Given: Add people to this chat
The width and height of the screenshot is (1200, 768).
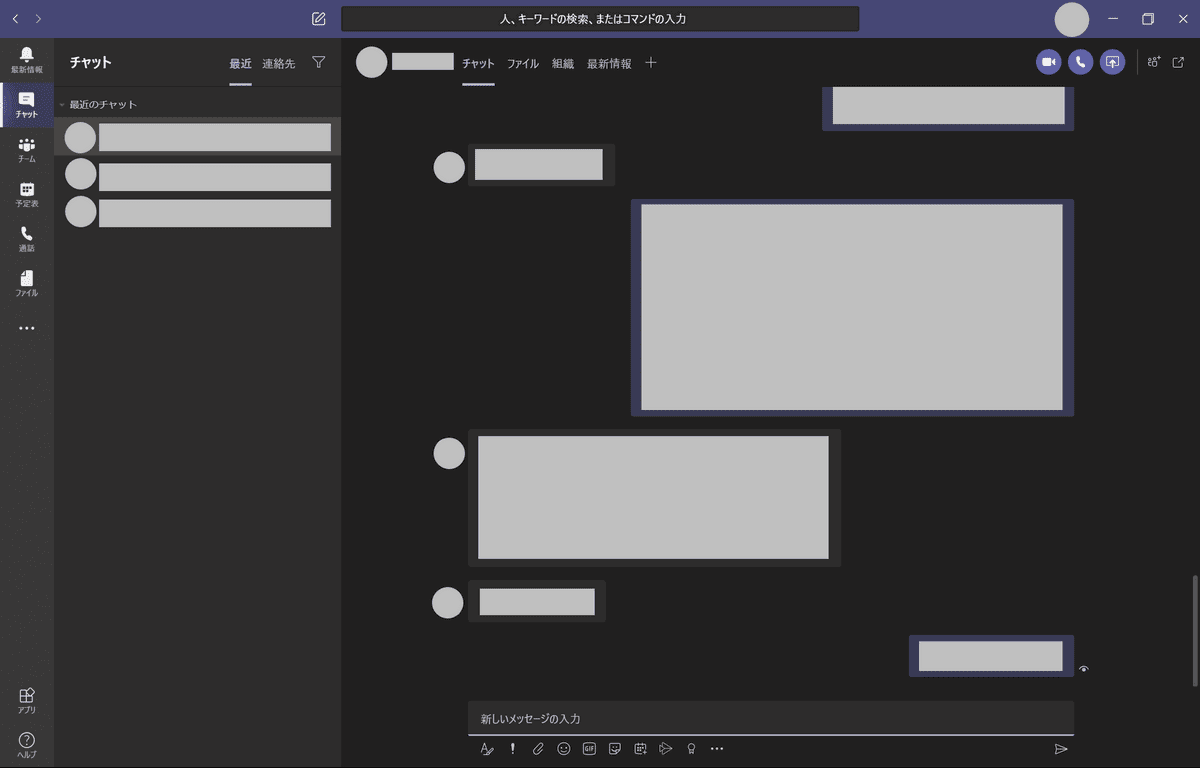Looking at the screenshot, I should coord(1154,62).
